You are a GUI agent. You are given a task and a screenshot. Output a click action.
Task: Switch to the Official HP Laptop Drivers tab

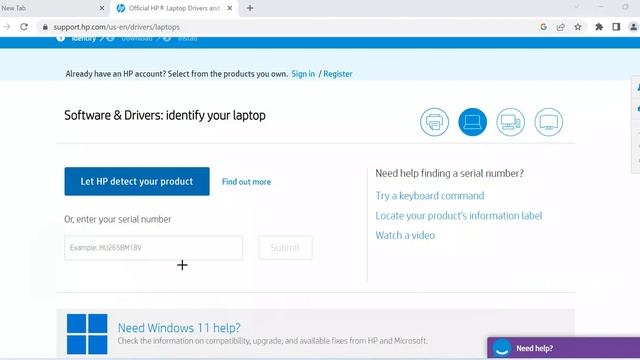pyautogui.click(x=174, y=8)
